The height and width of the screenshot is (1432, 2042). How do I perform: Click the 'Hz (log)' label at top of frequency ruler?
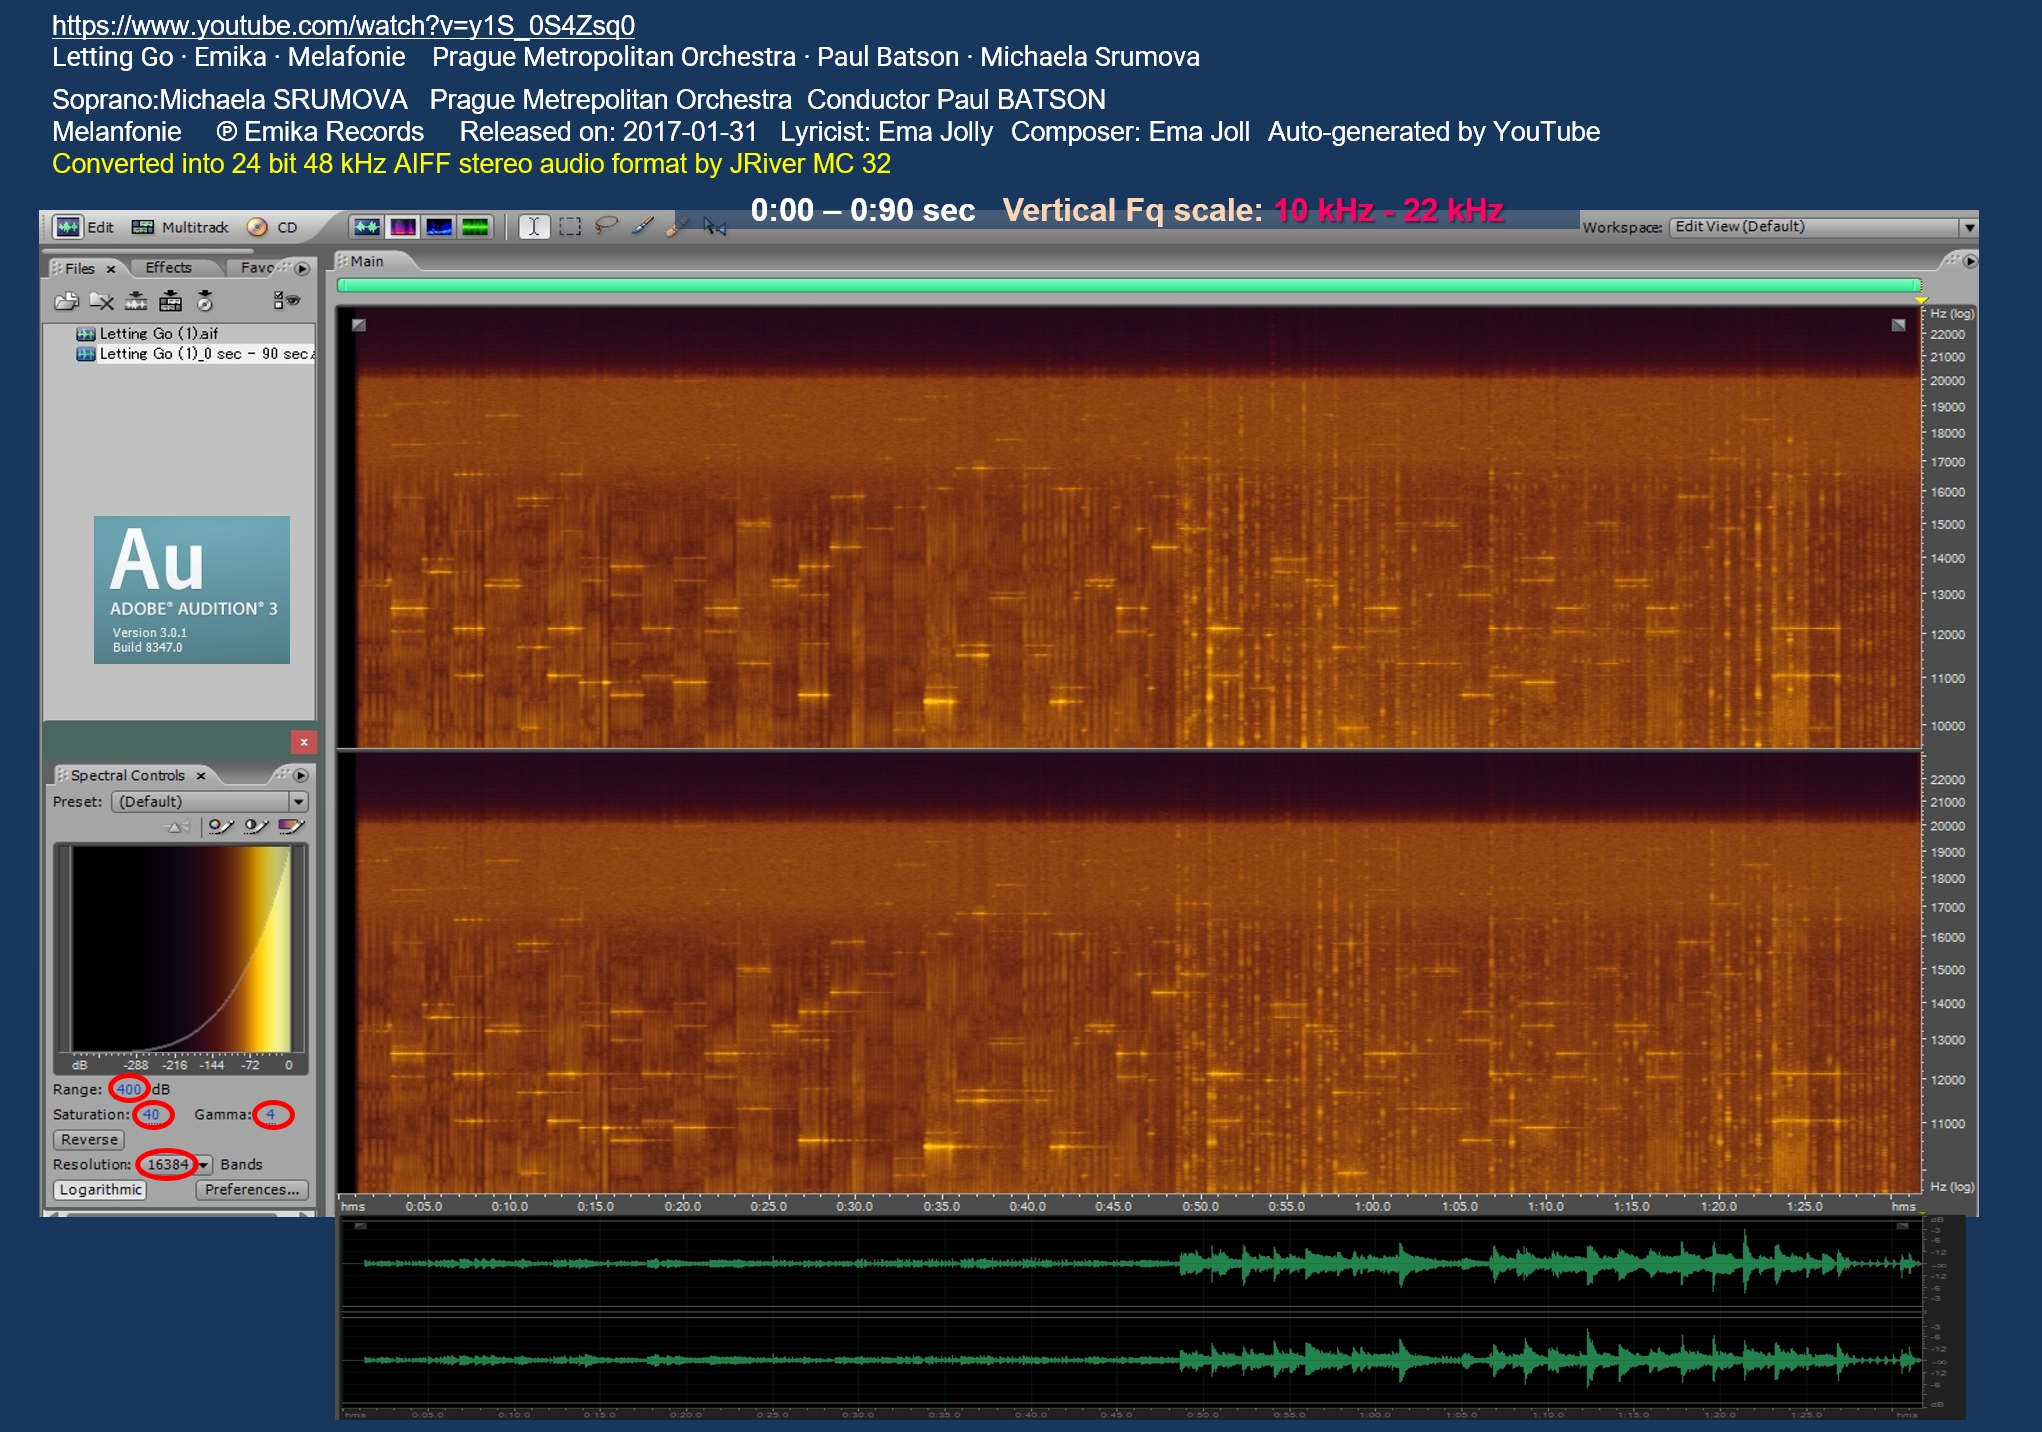[x=1951, y=314]
